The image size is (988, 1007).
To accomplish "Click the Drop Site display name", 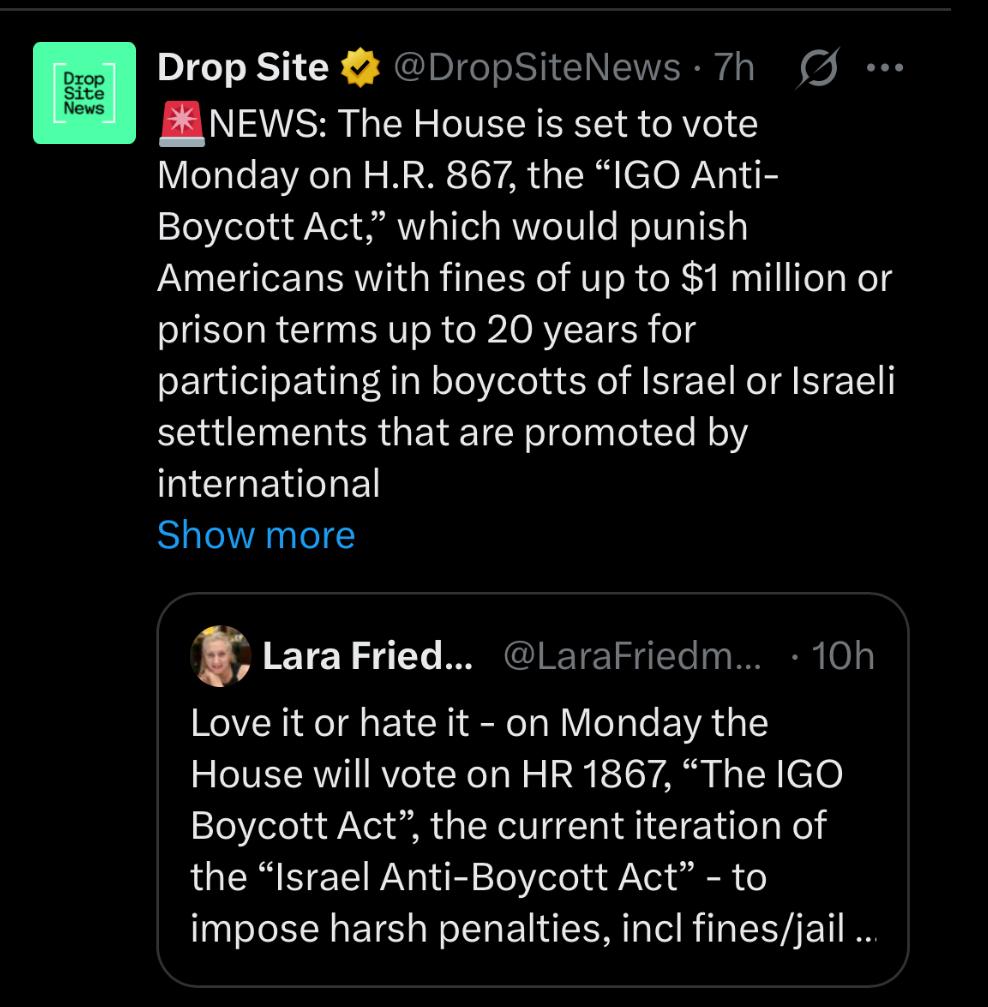I will point(243,67).
